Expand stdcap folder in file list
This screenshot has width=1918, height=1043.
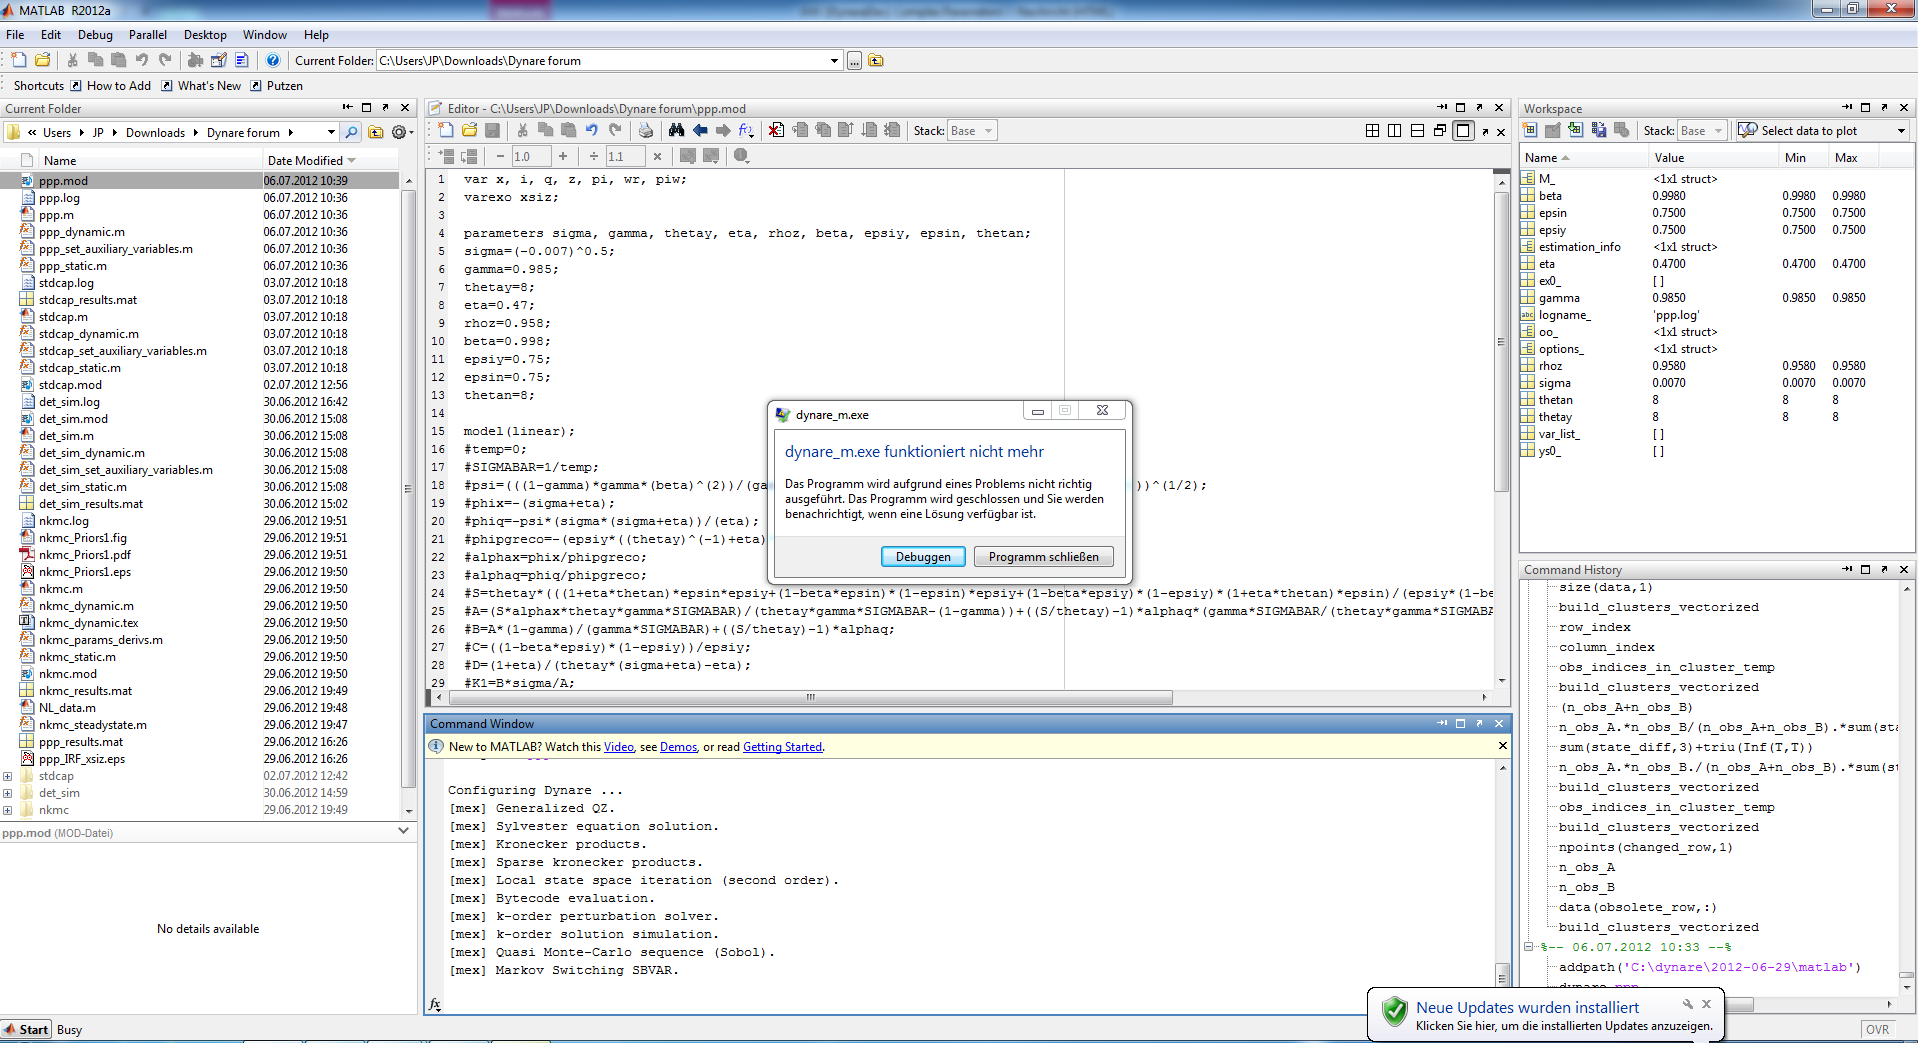point(8,776)
